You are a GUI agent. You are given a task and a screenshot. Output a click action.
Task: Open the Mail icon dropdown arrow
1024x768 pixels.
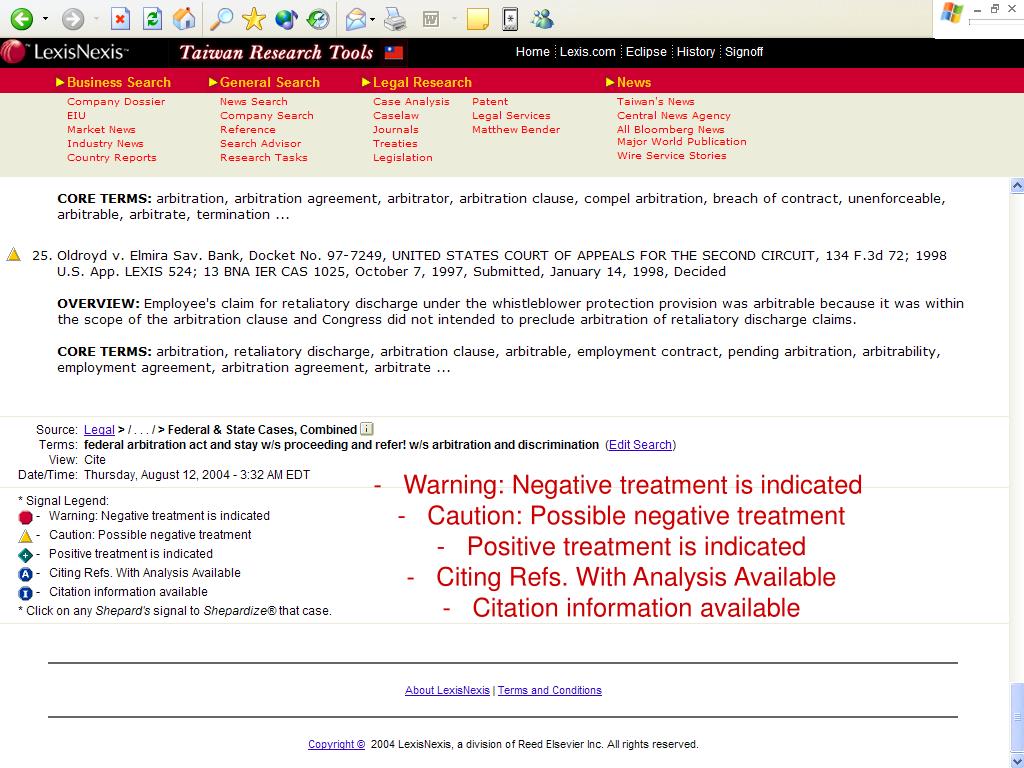(372, 19)
